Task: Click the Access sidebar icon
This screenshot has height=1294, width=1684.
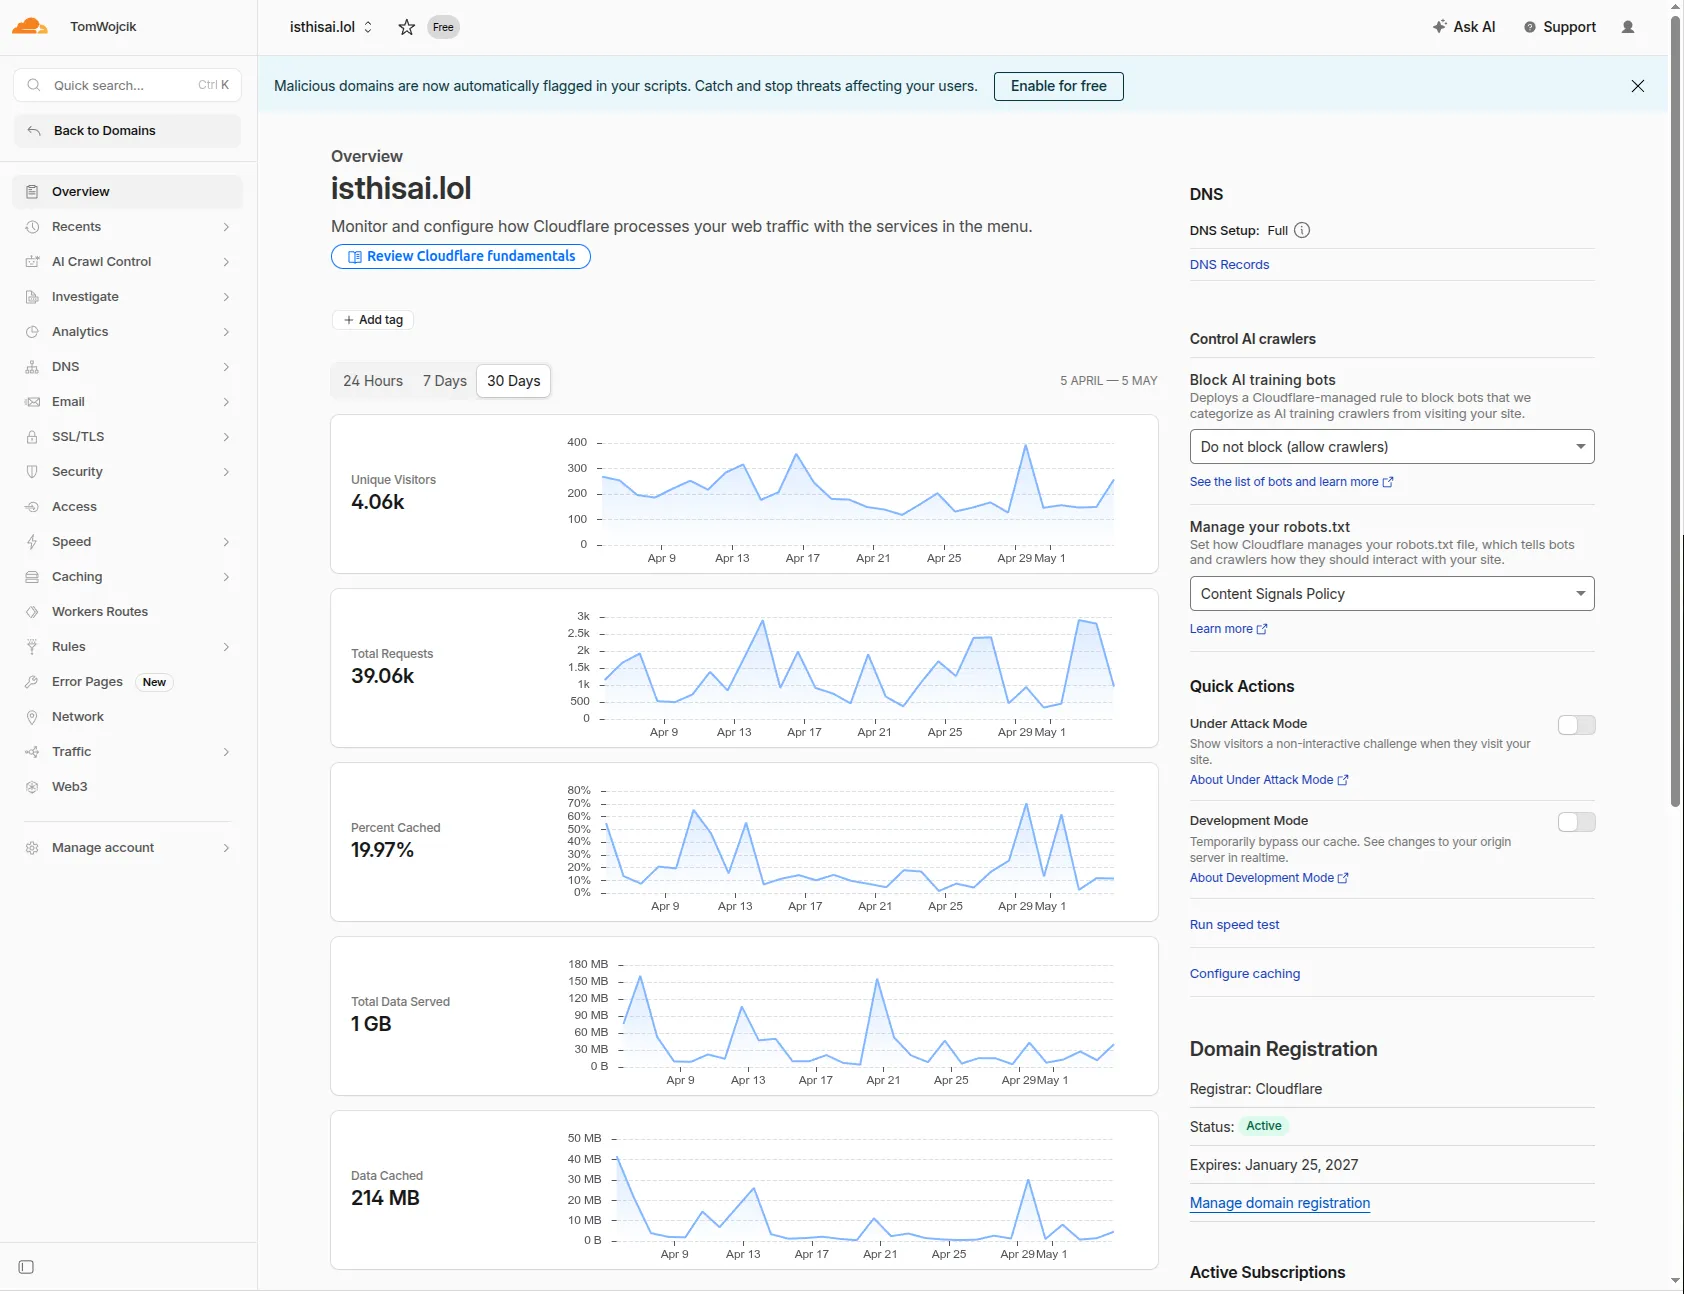Action: 32,507
